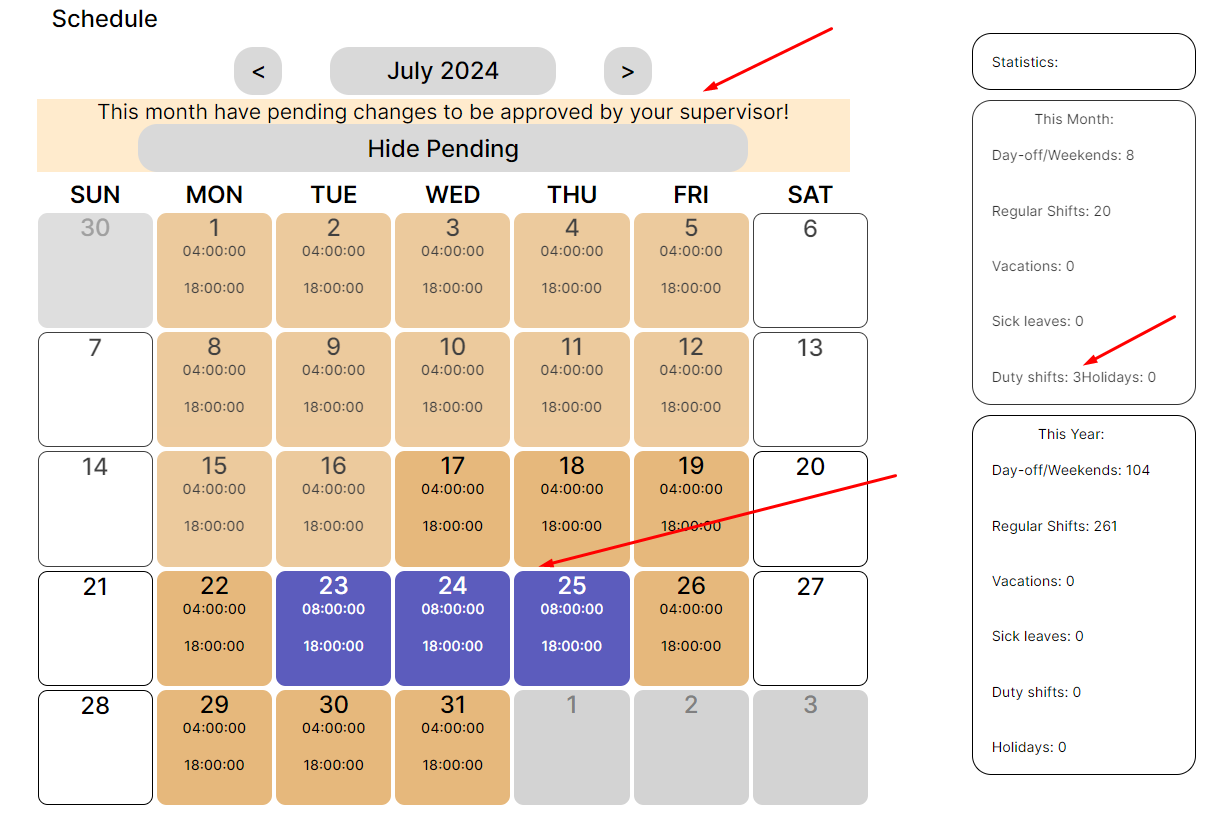The image size is (1224, 825).
Task: Select July 12 shift cell
Action: (x=691, y=389)
